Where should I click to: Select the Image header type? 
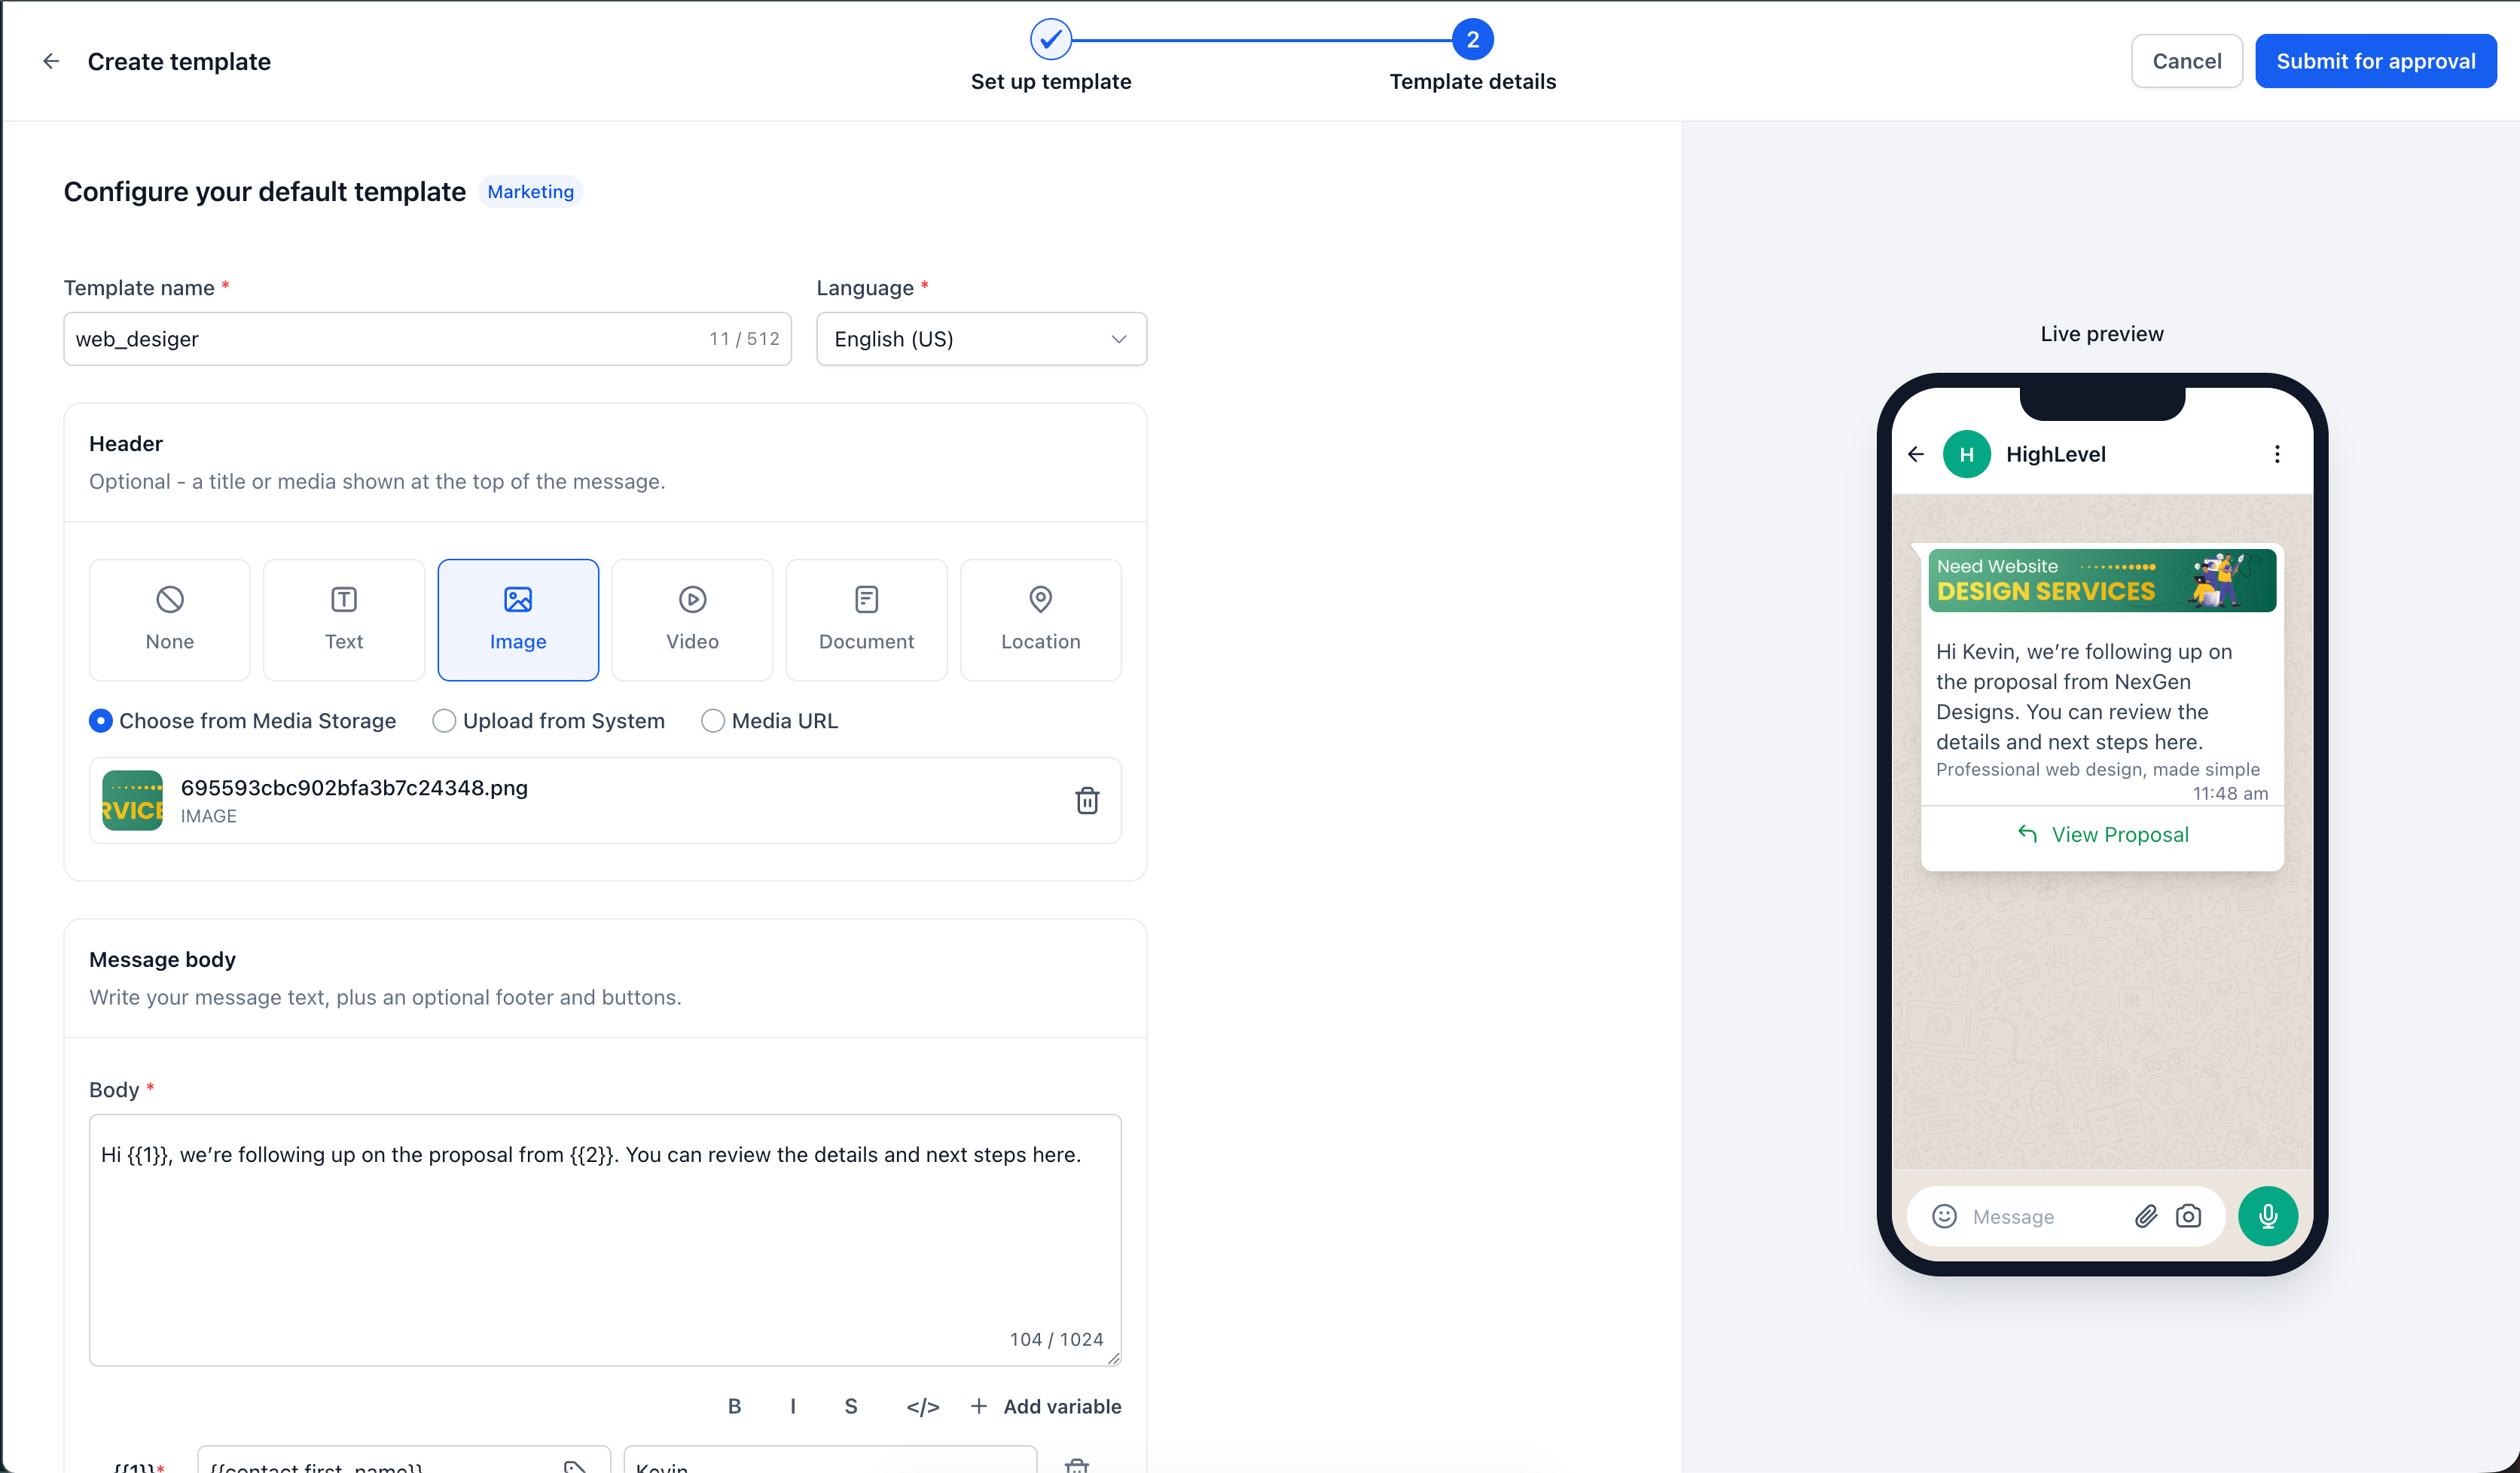pos(518,619)
